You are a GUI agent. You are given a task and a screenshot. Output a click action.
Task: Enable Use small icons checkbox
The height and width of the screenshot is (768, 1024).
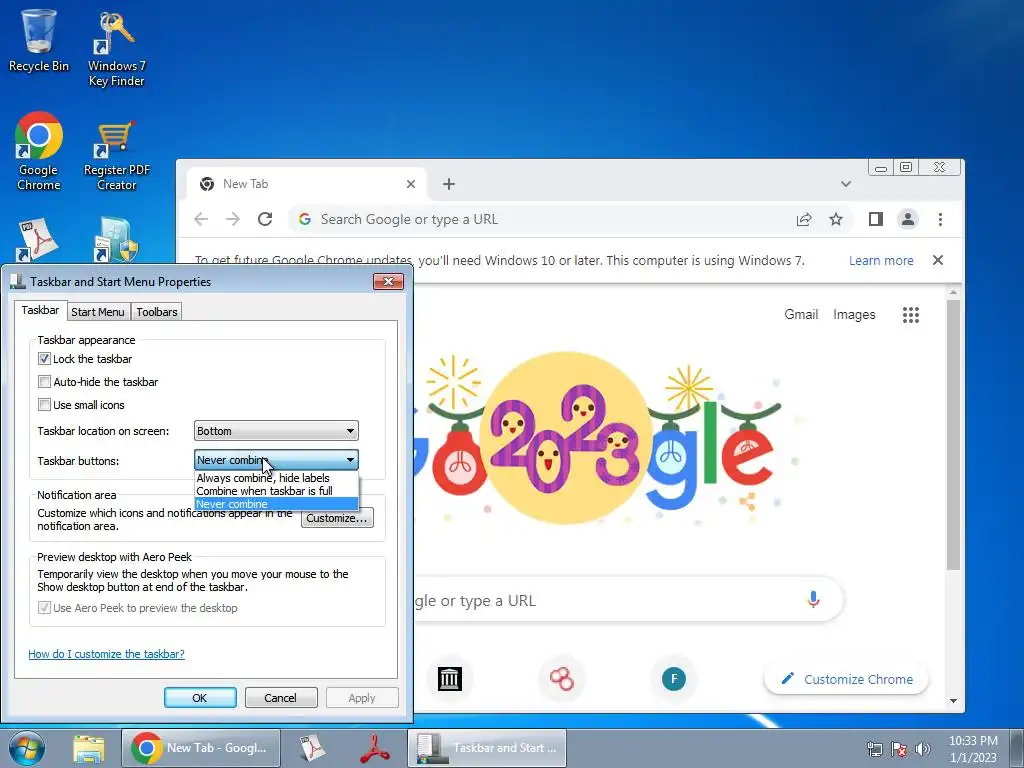44,405
